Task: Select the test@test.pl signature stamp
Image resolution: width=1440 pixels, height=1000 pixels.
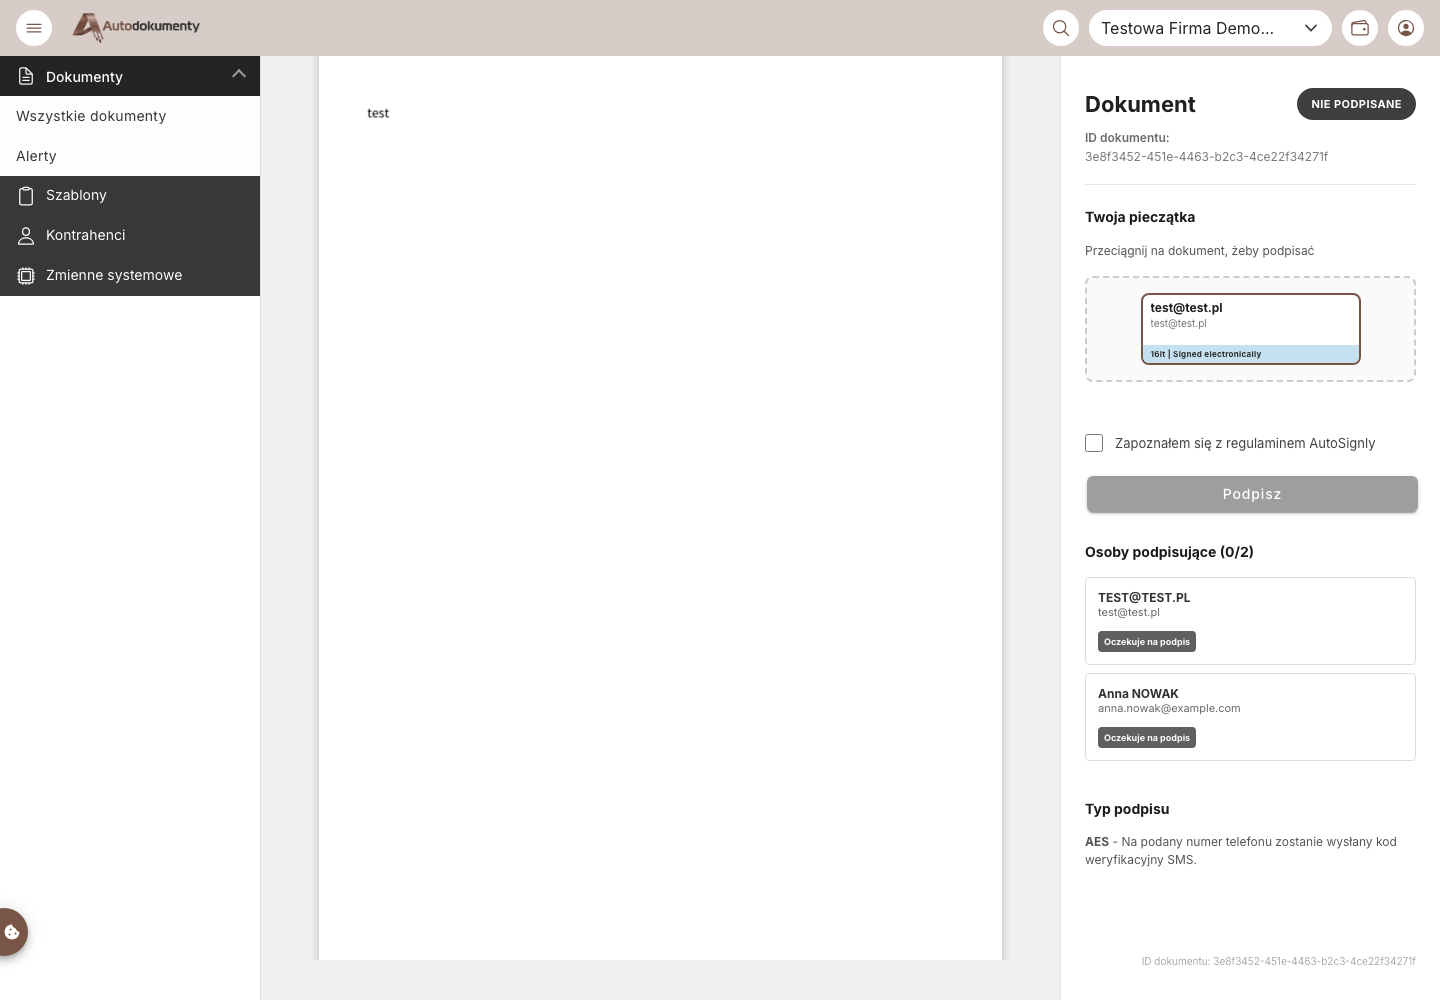Action: tap(1251, 329)
